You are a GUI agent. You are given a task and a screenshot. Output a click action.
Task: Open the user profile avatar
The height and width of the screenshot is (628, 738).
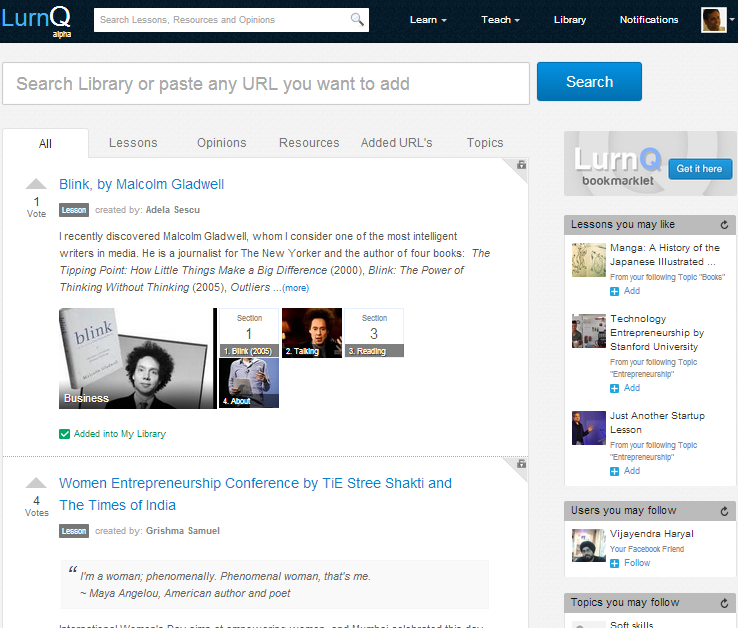point(714,20)
